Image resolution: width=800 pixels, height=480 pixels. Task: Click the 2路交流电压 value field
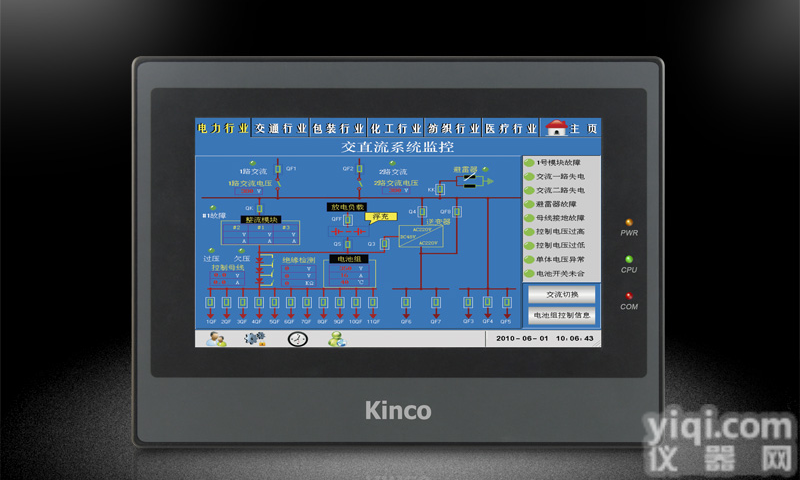click(x=396, y=191)
